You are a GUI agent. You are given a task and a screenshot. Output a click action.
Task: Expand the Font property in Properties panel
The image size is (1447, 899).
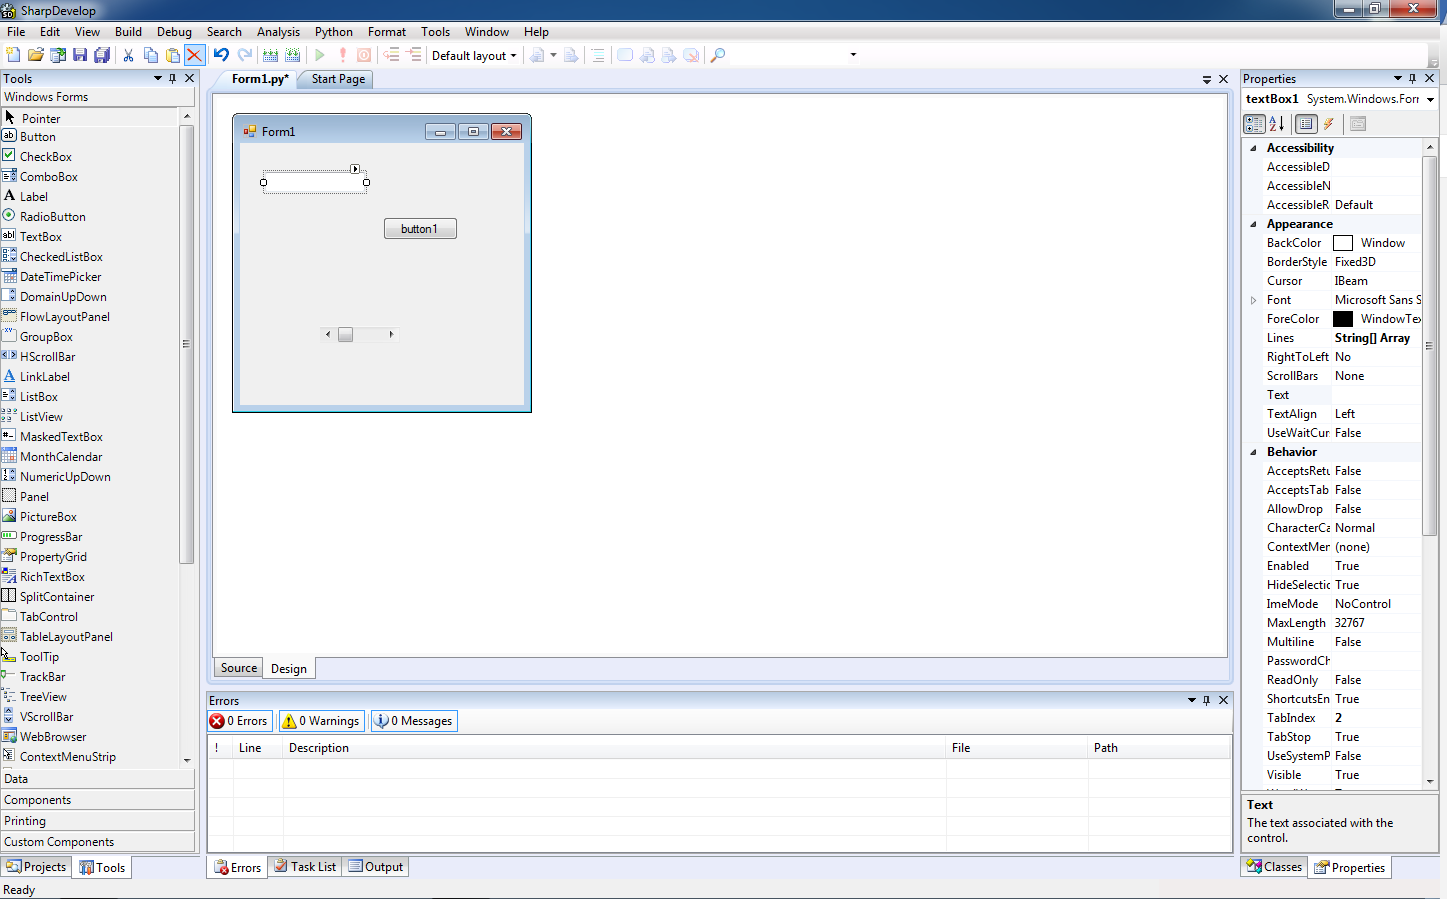tap(1253, 299)
